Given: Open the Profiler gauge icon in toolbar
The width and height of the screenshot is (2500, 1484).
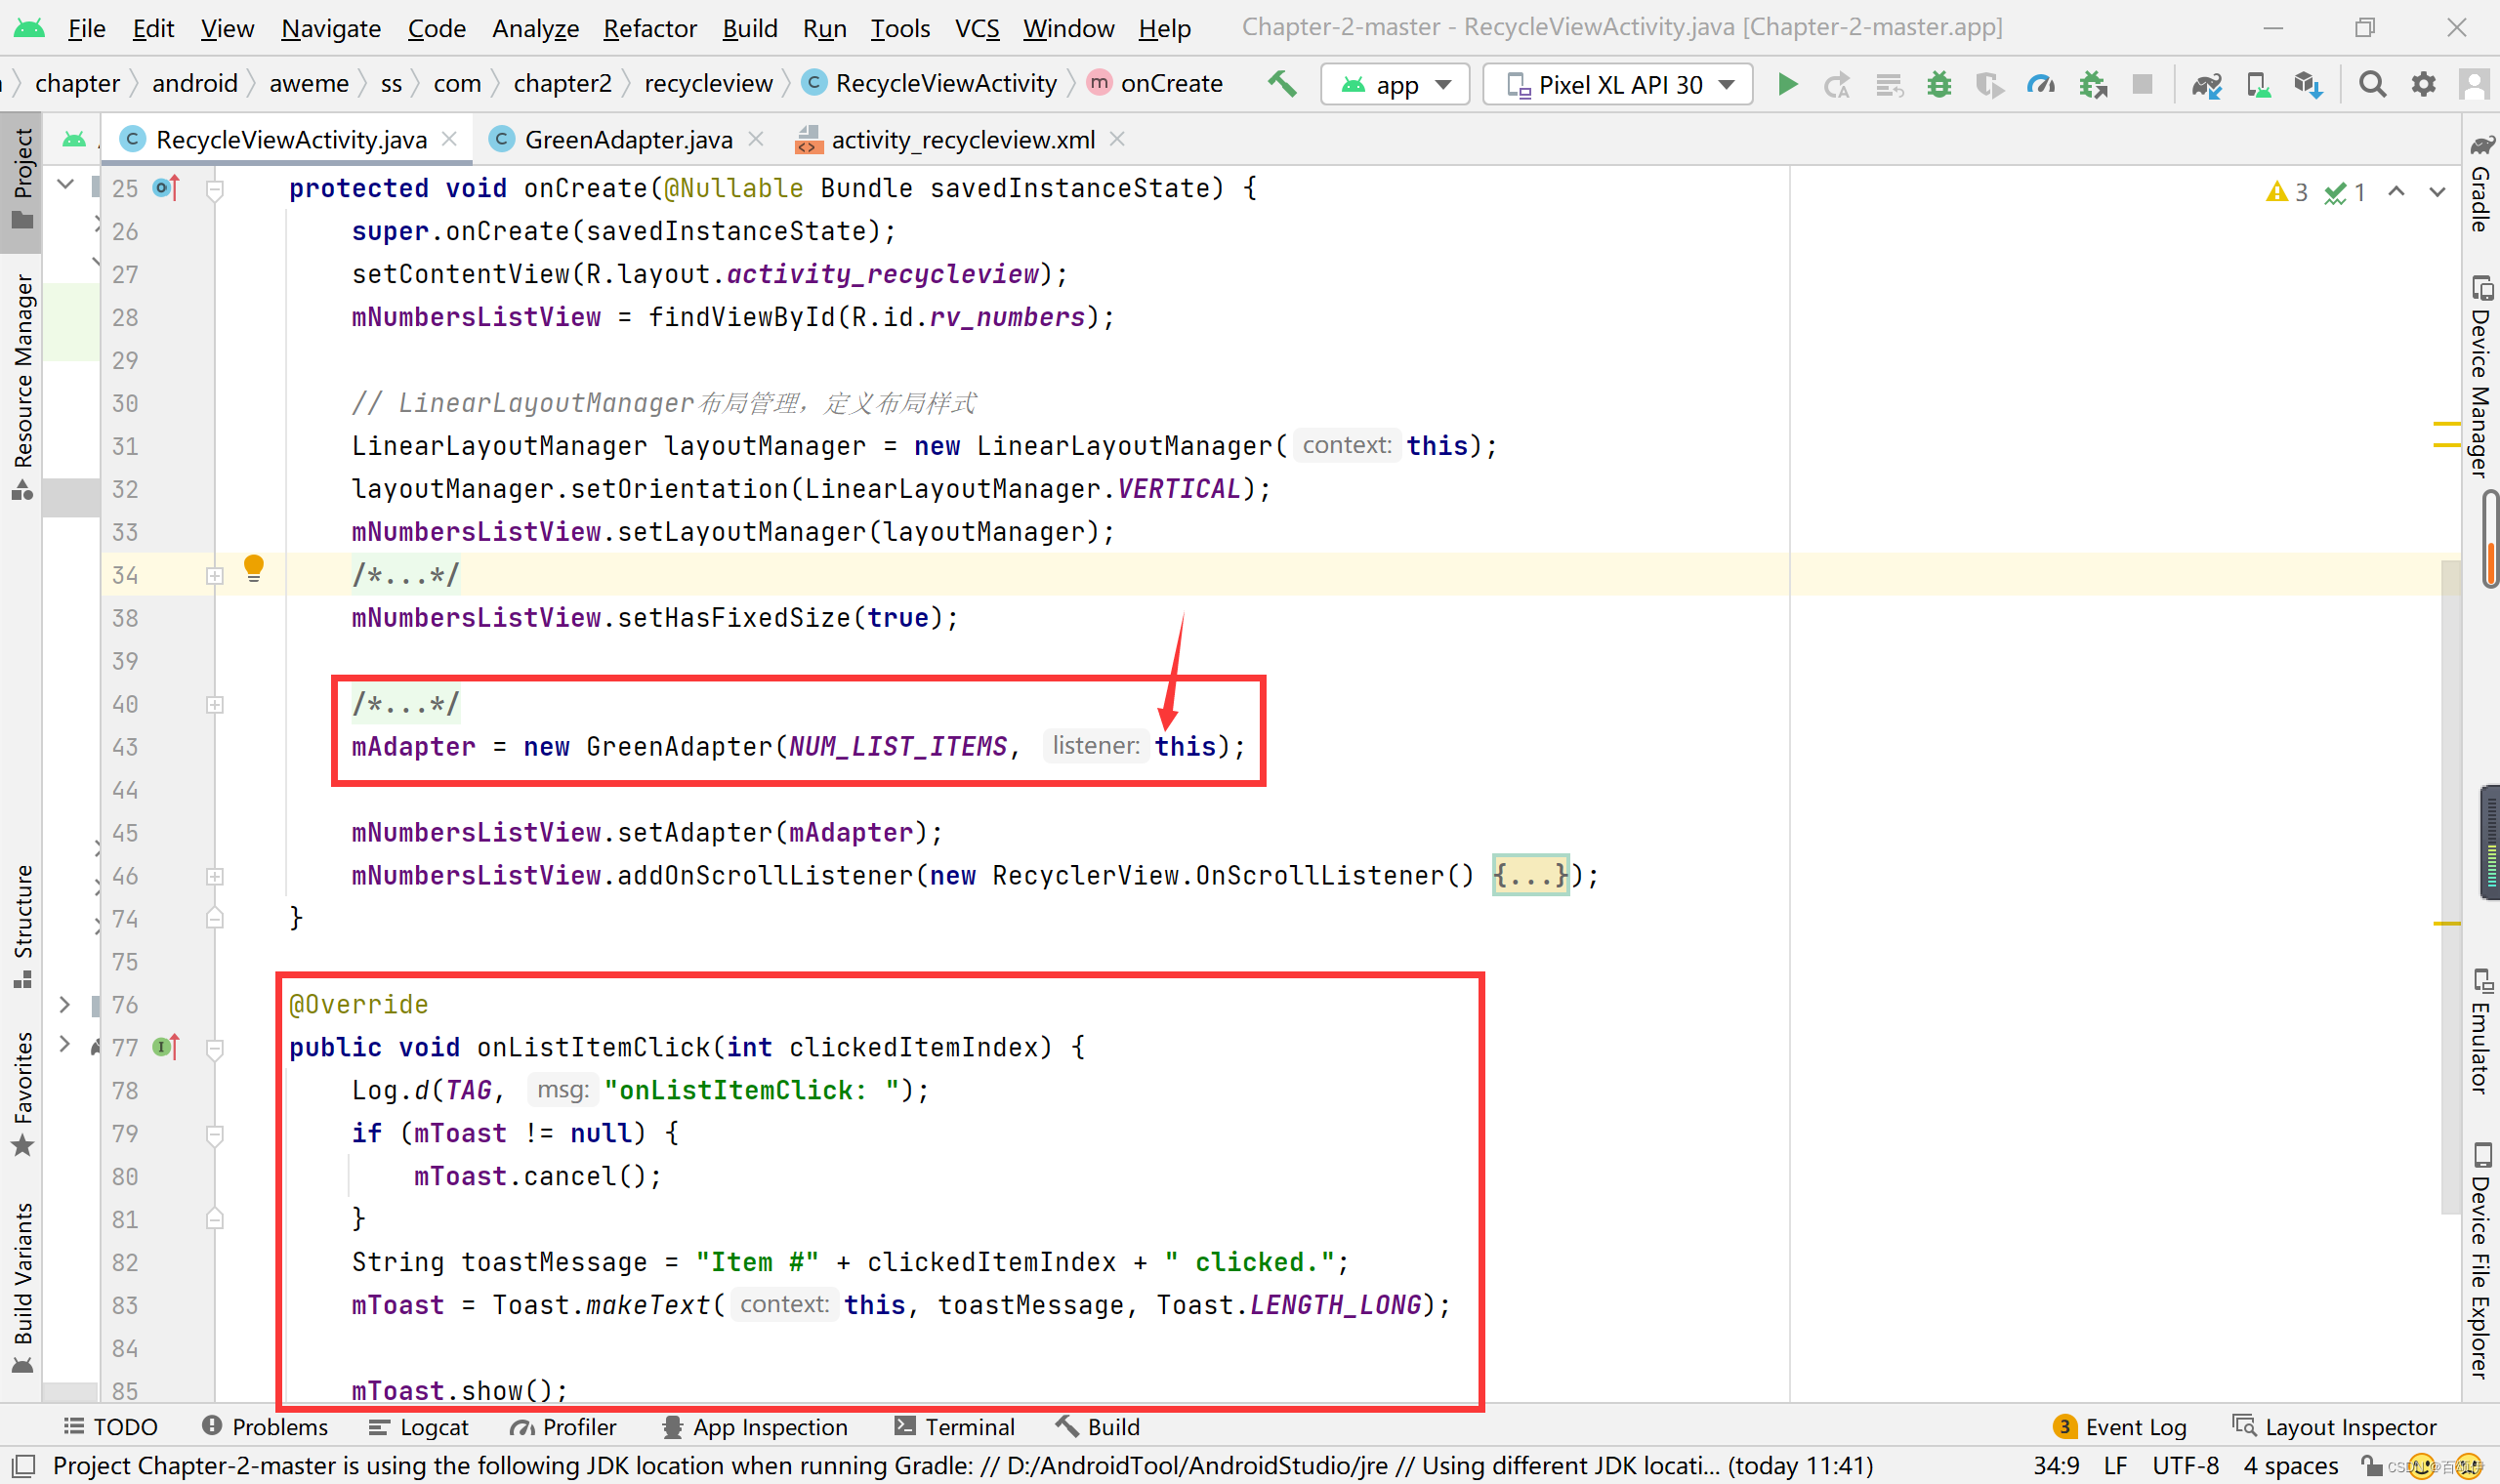Looking at the screenshot, I should (x=2040, y=85).
